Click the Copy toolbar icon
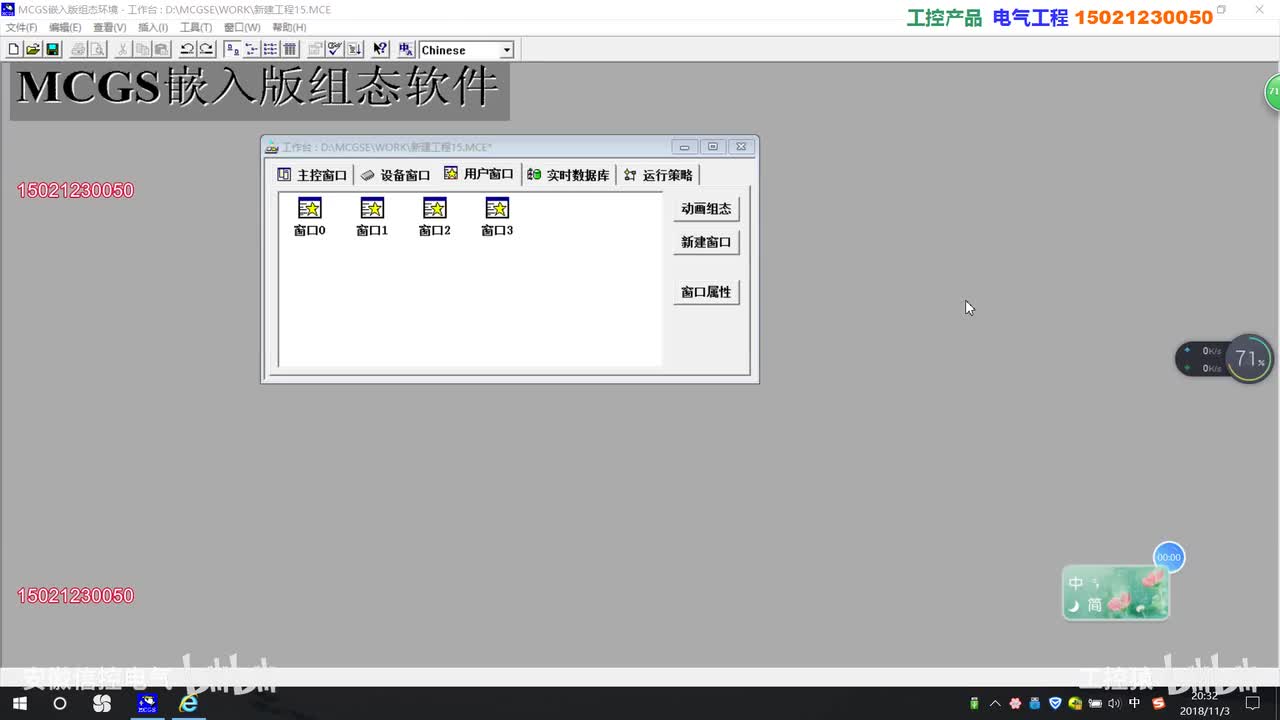 click(142, 49)
